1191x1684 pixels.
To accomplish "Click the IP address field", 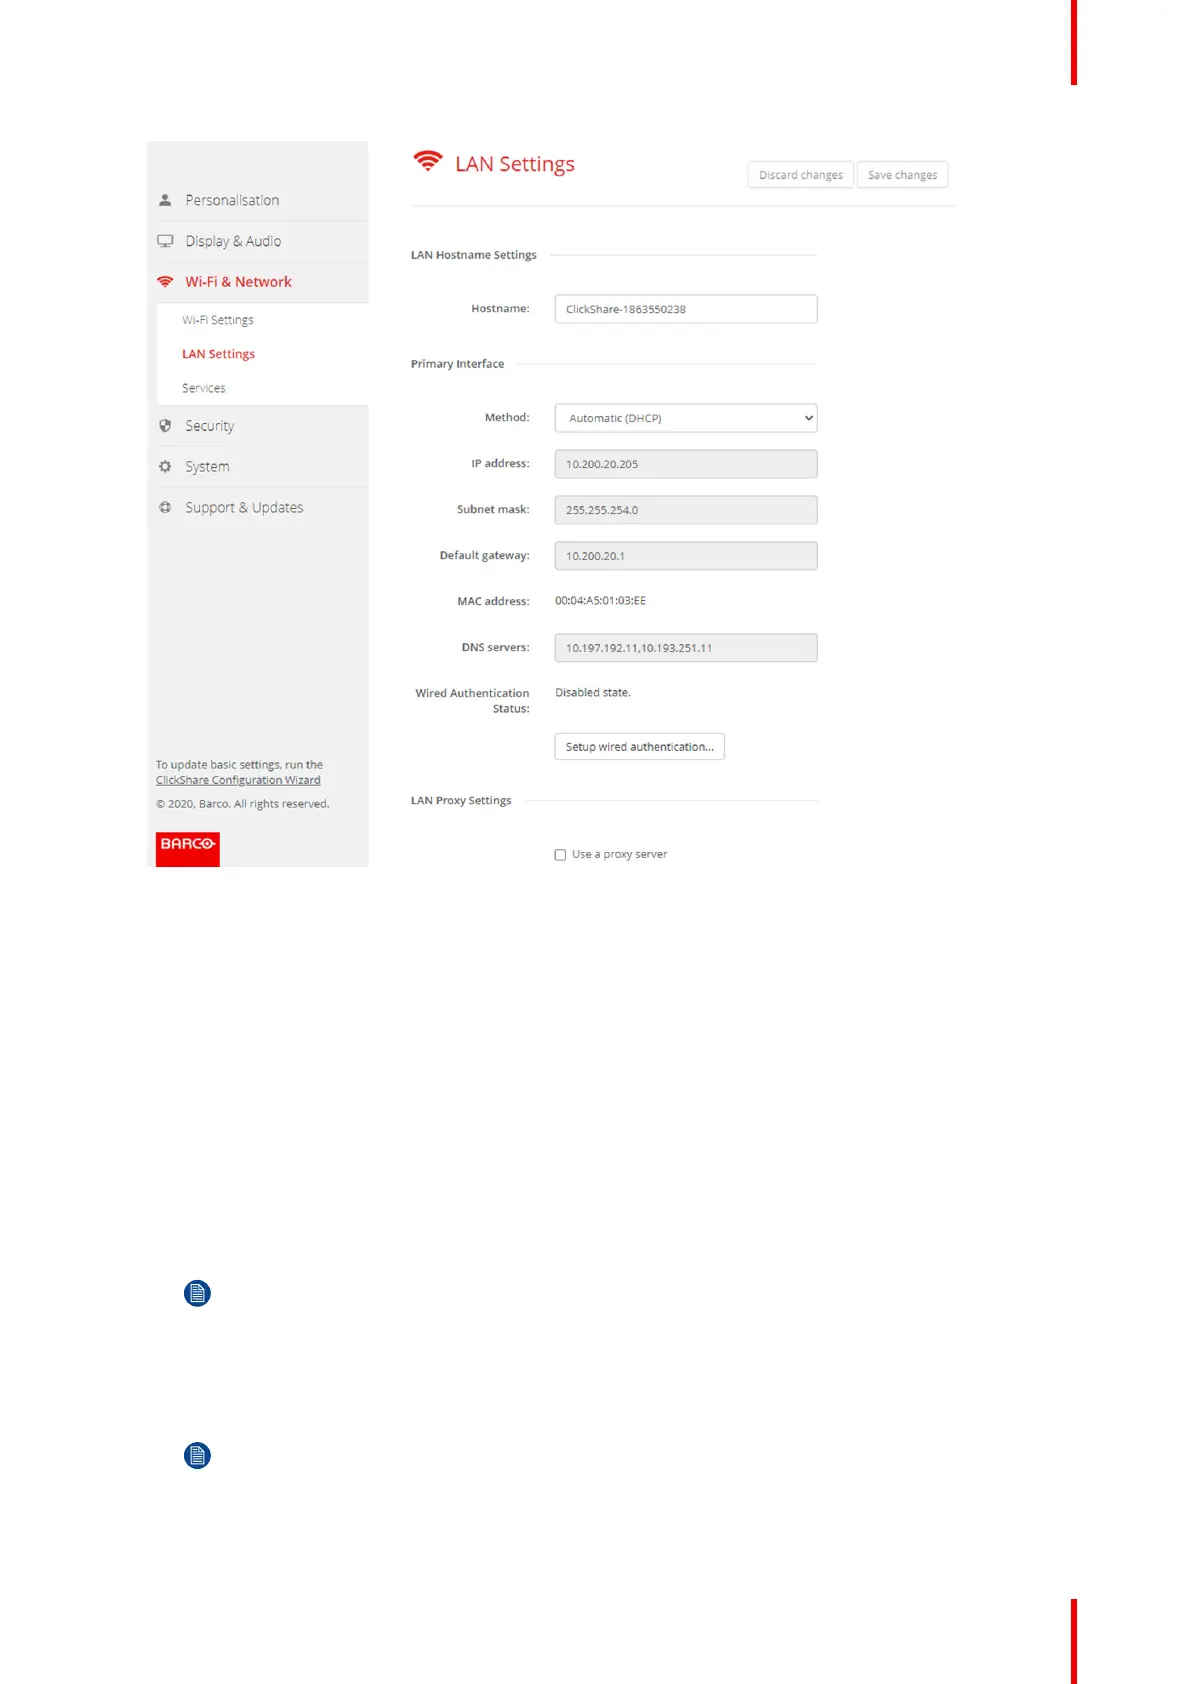I will (686, 464).
